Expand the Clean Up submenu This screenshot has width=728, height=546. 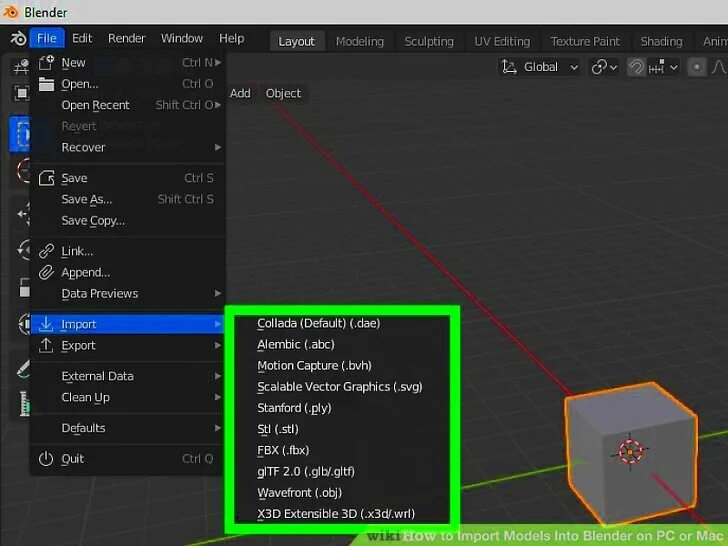[128, 398]
